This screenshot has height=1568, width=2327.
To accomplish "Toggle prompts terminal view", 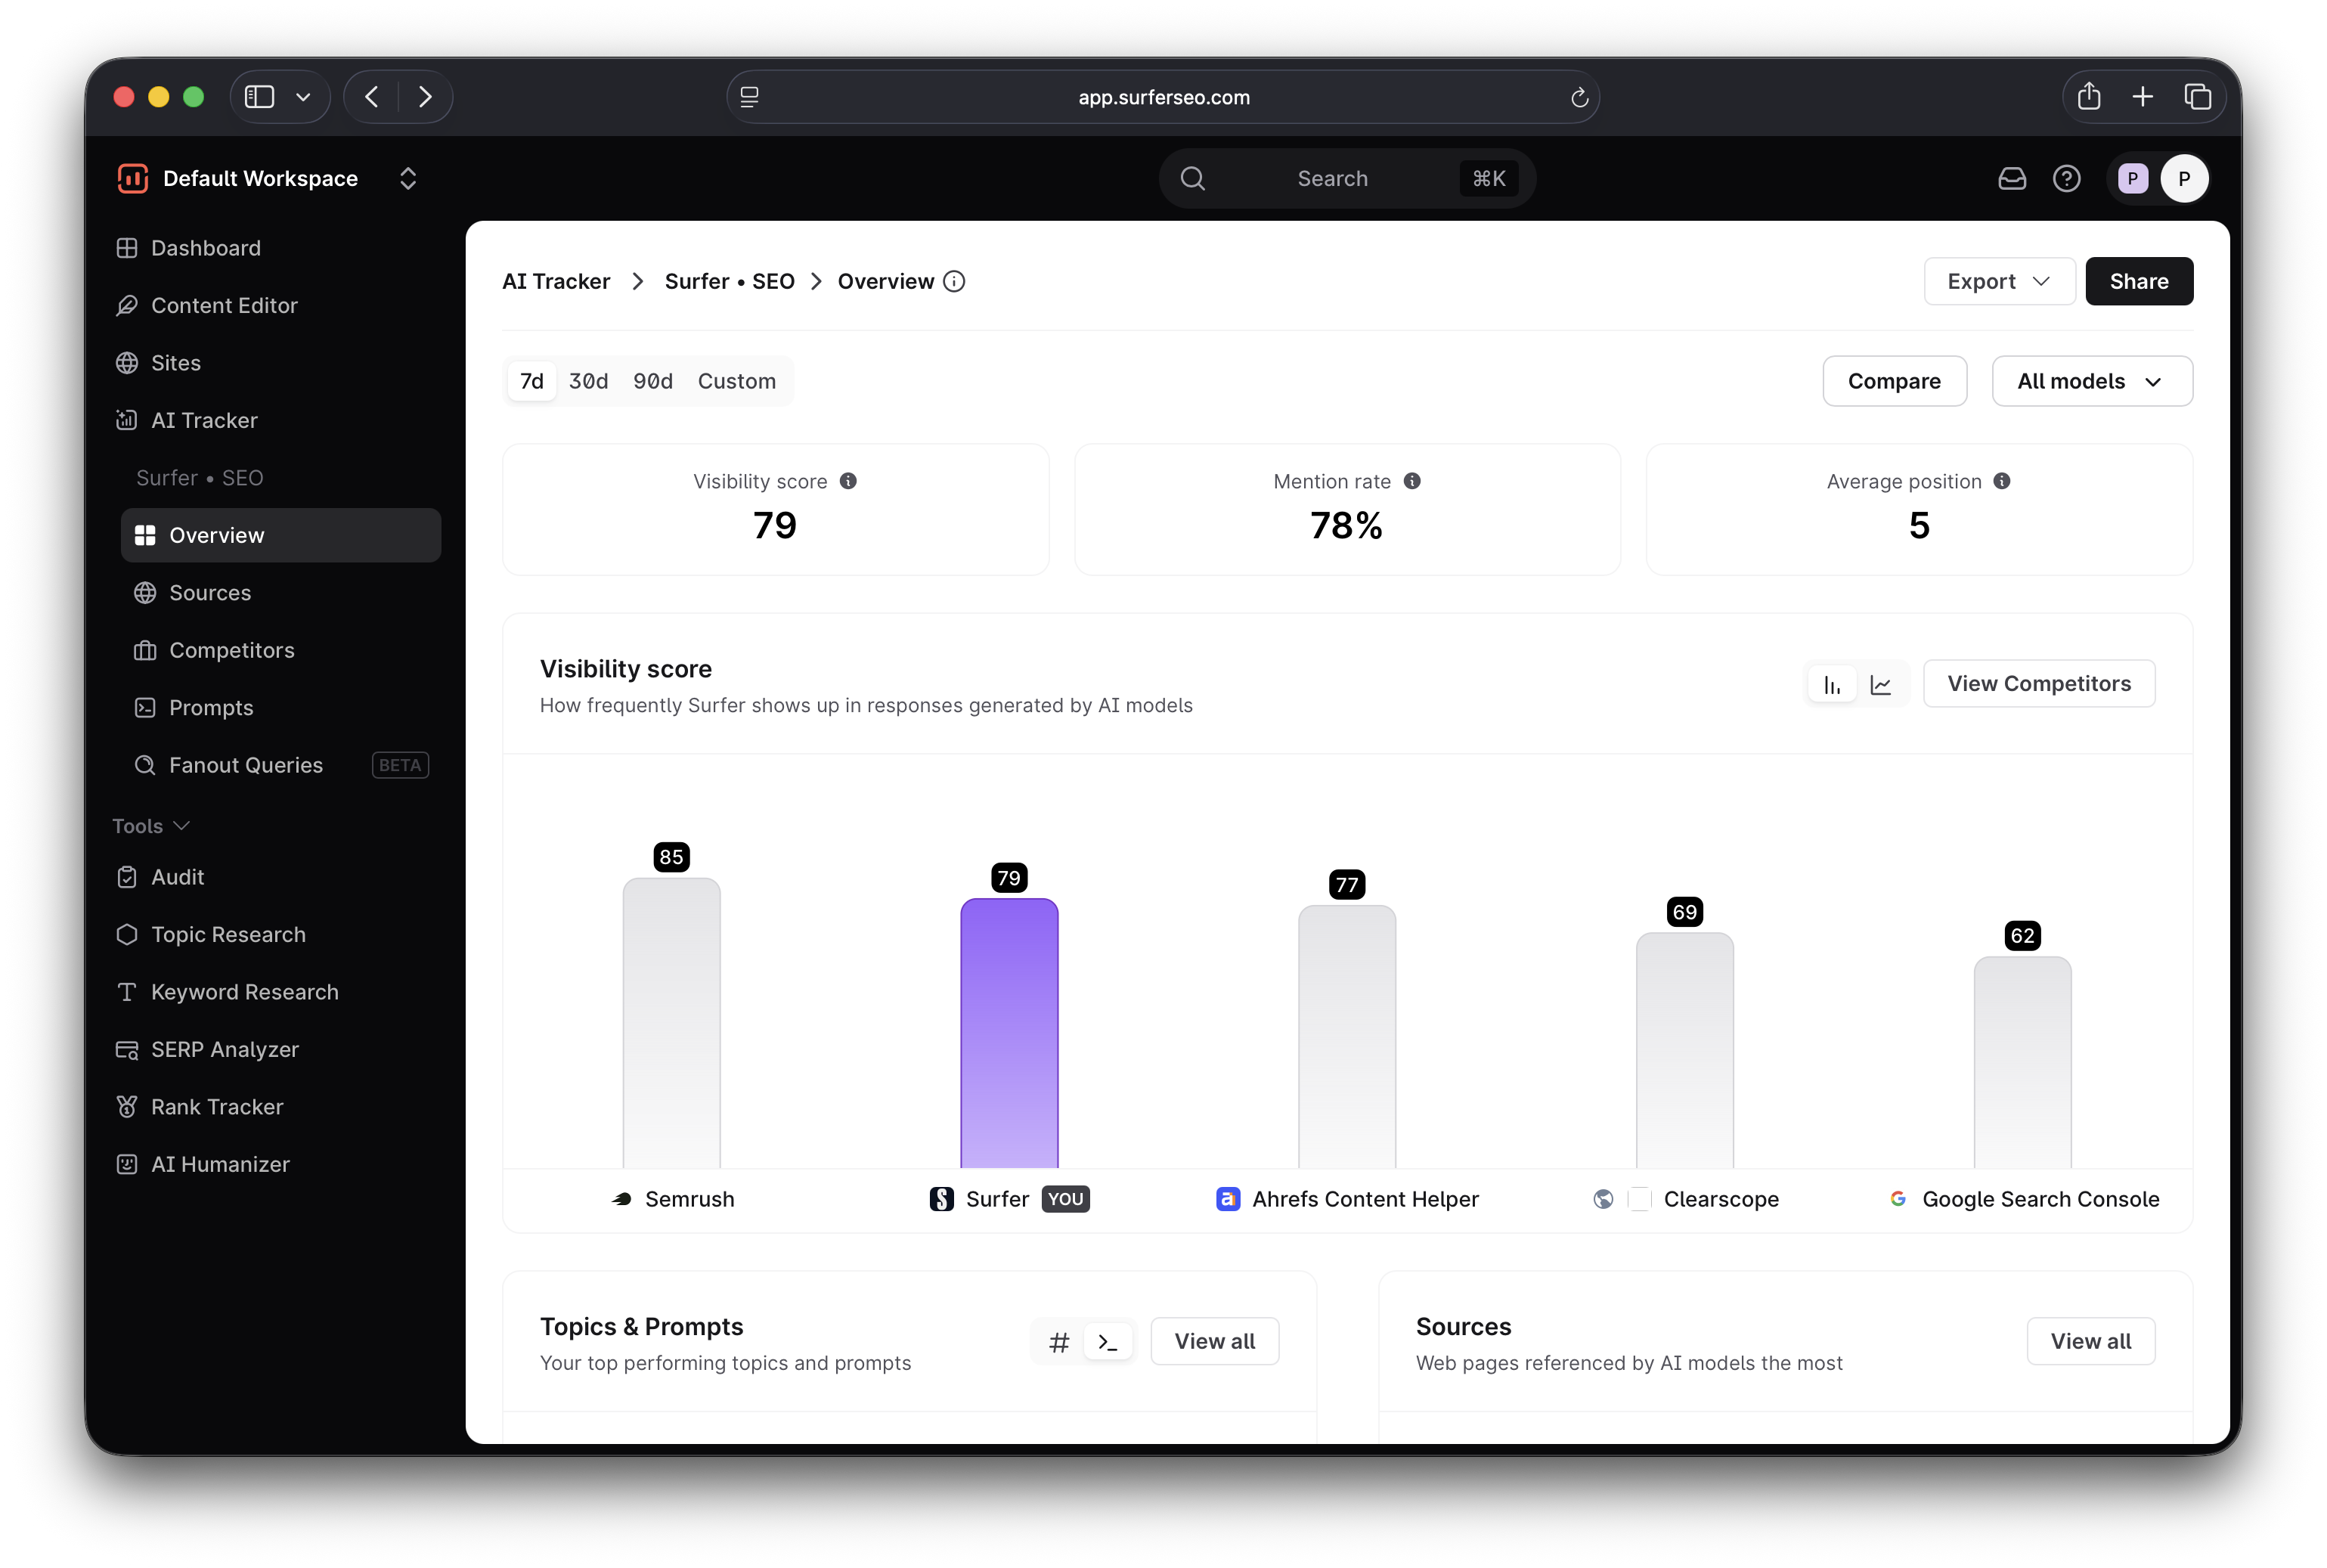I will [x=1108, y=1342].
